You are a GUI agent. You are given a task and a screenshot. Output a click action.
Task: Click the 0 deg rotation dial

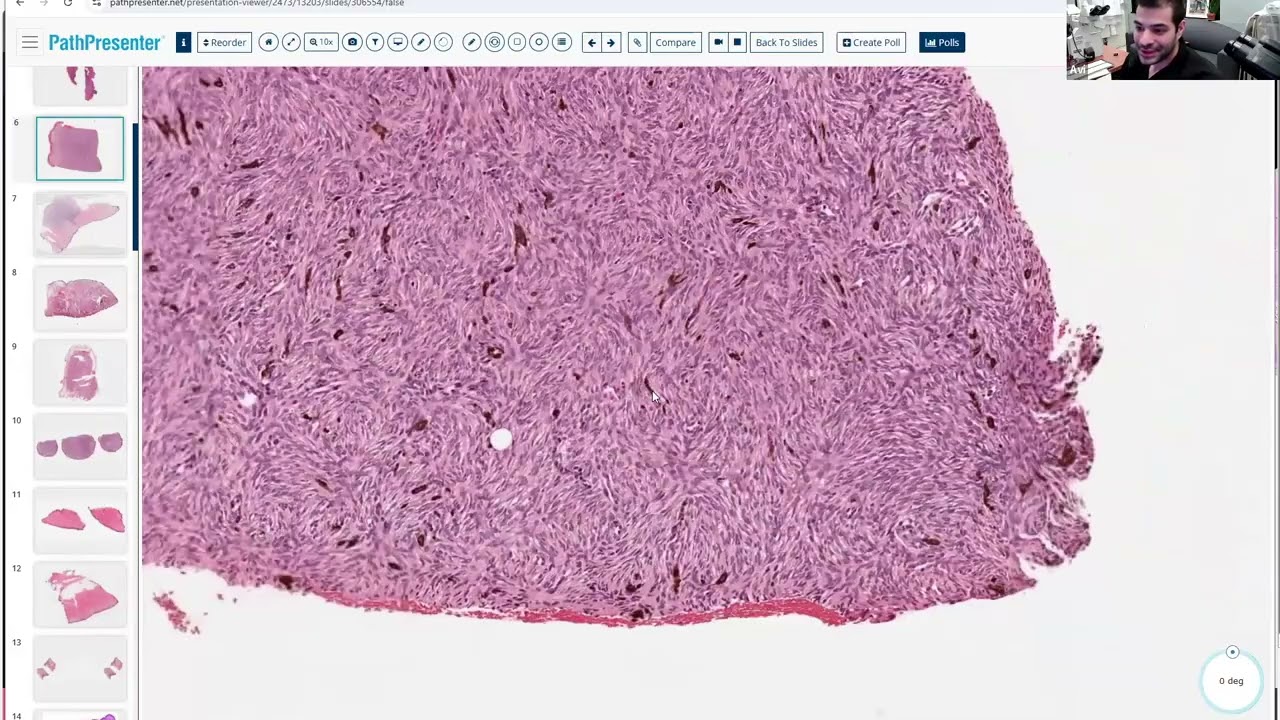(1231, 680)
